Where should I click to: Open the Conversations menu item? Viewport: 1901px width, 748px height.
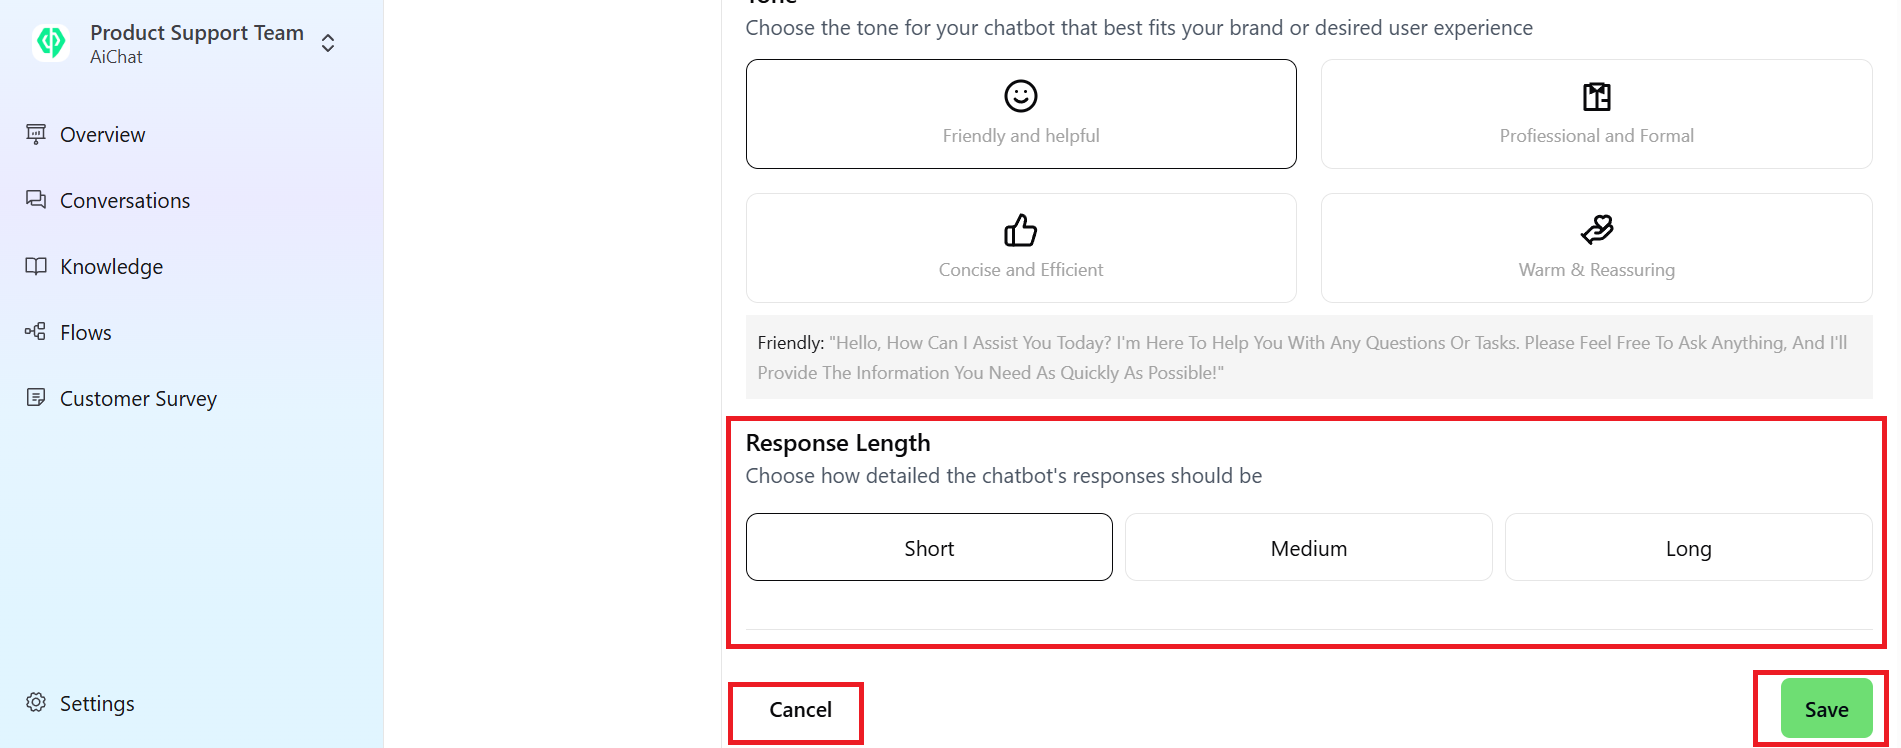tap(125, 201)
